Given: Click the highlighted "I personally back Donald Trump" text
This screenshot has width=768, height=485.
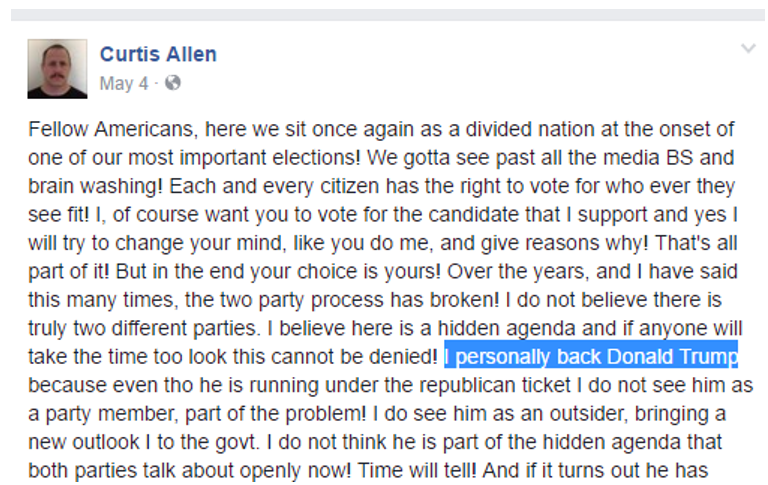Looking at the screenshot, I should 591,356.
